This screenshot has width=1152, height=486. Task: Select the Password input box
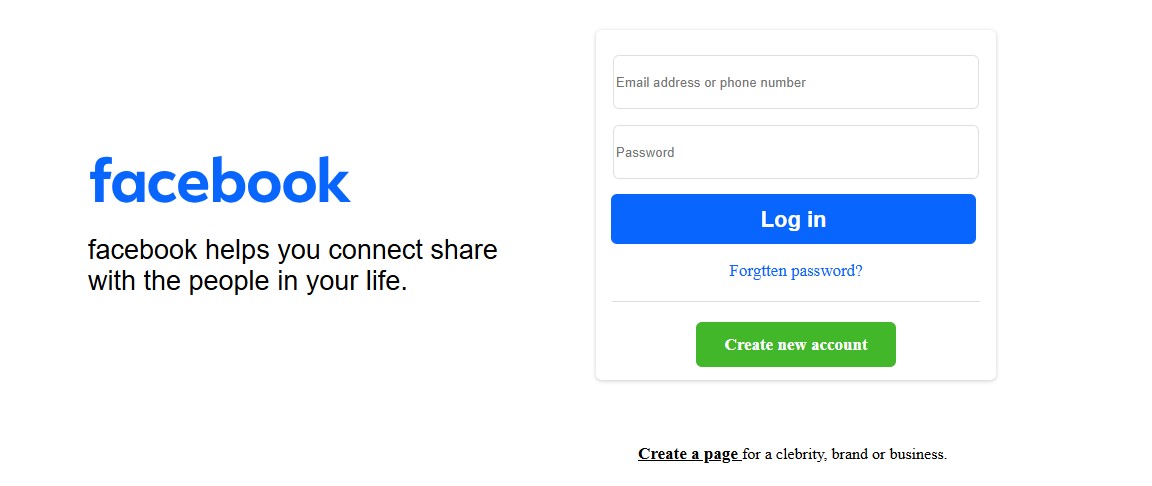tap(796, 152)
